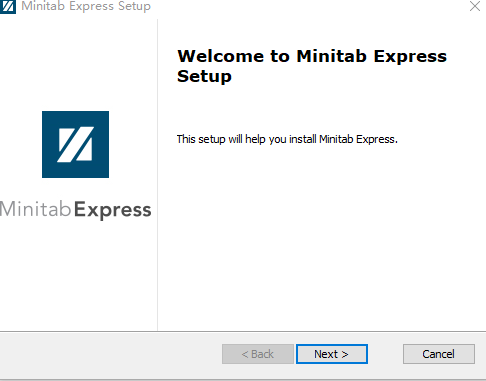Viewport: 486px width, 381px height.
Task: Click the large blue Minitab logo
Action: 75,144
